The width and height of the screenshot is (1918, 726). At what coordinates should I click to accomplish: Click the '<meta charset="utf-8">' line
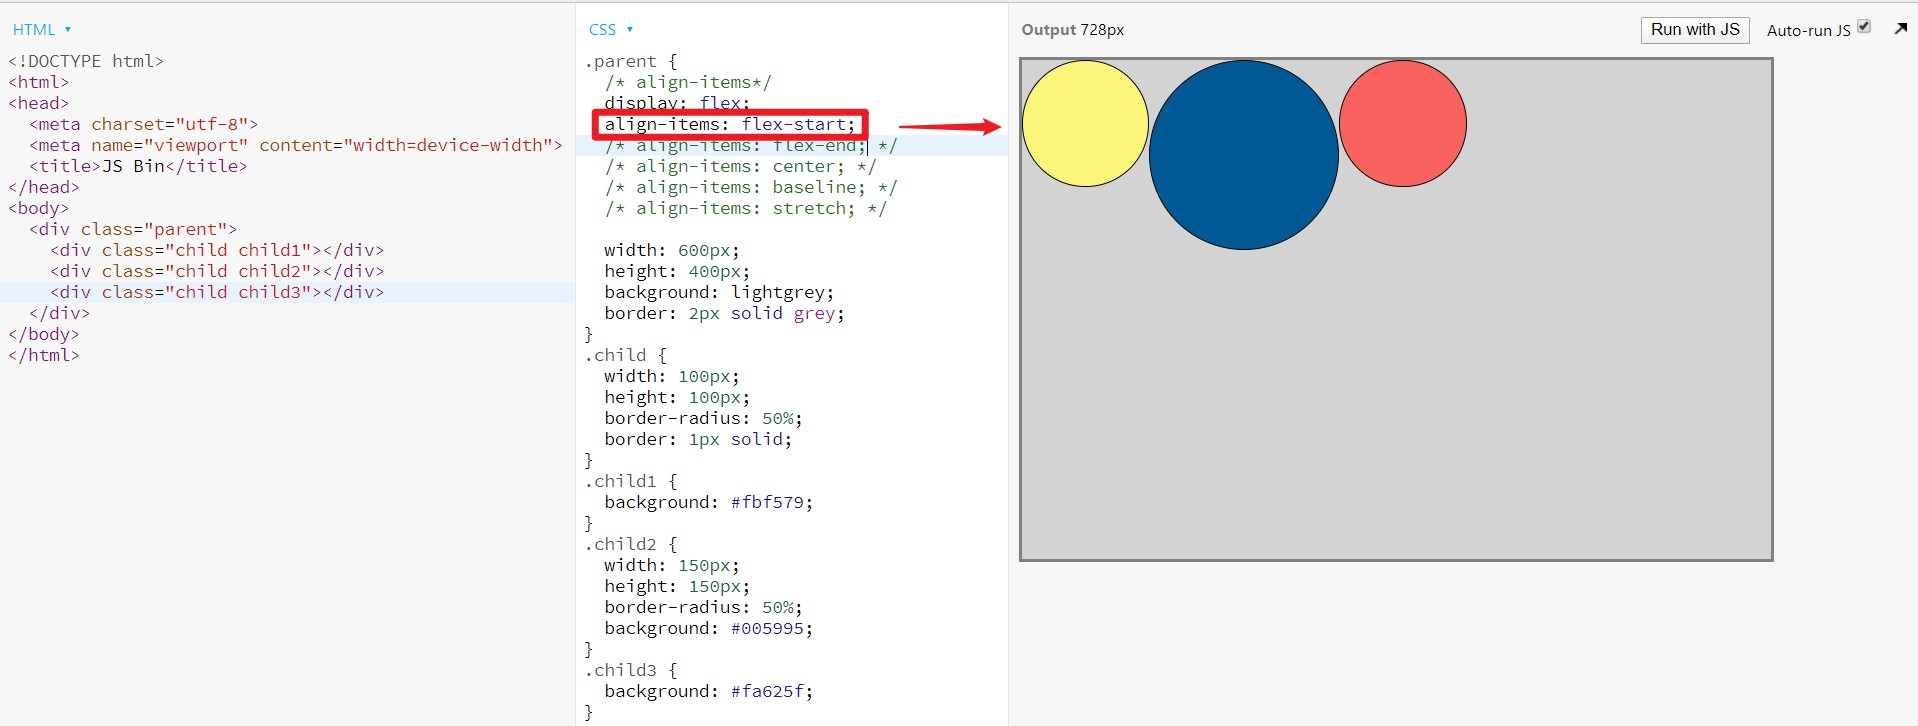144,124
